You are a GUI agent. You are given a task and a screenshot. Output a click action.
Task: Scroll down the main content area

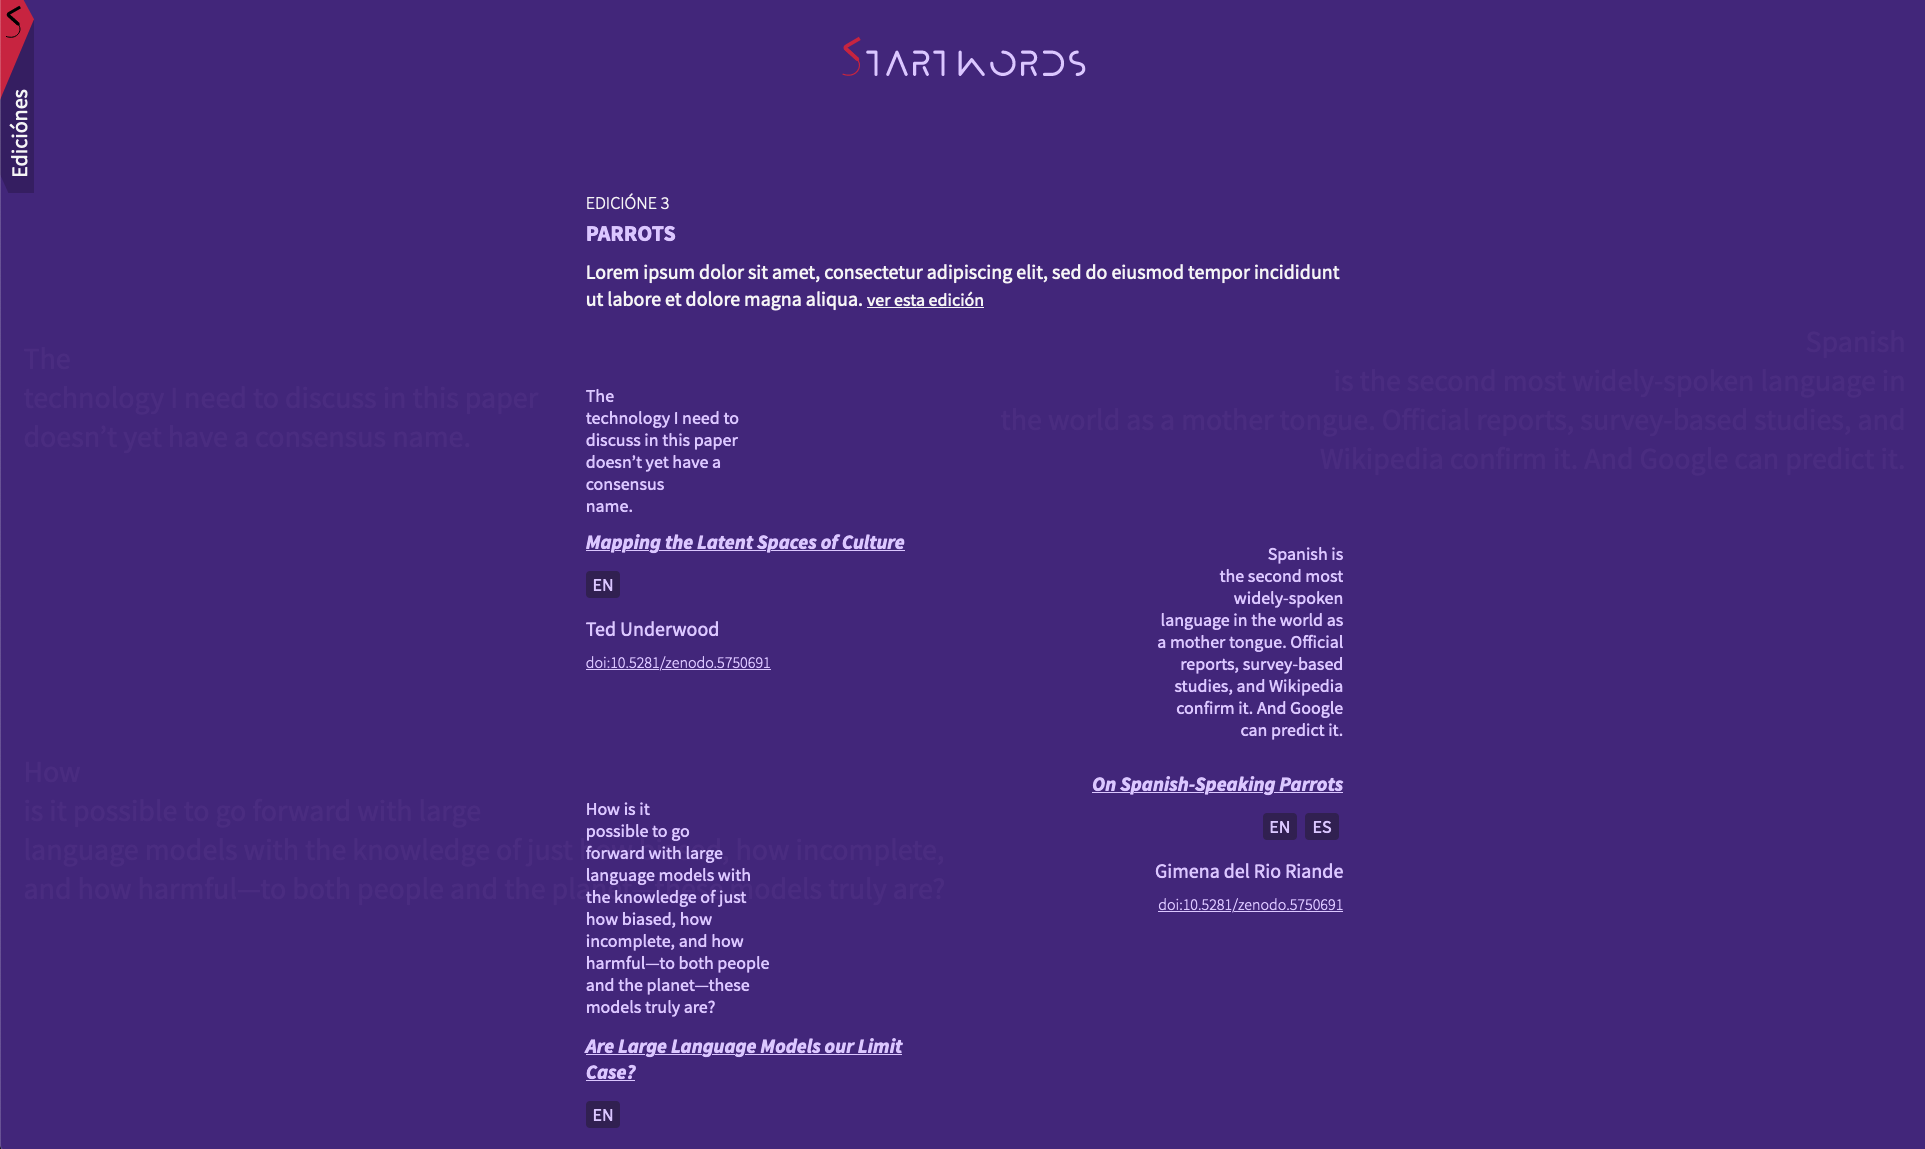pyautogui.click(x=962, y=684)
